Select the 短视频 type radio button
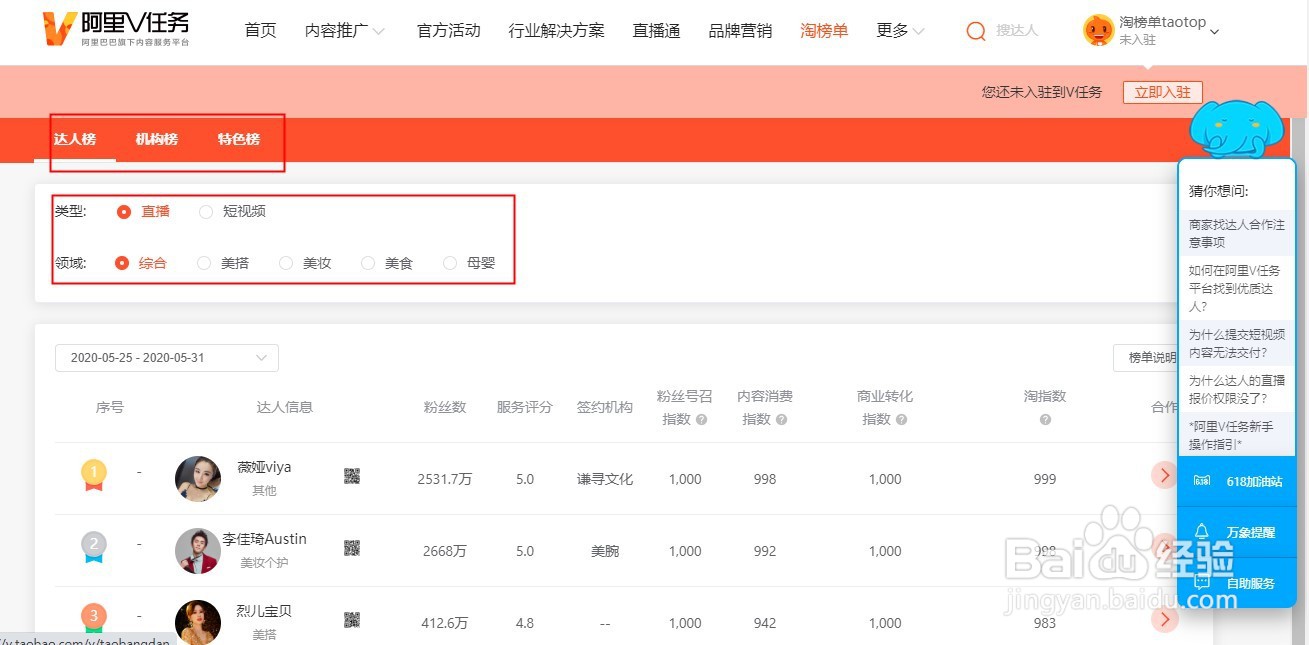This screenshot has height=645, width=1309. (x=206, y=211)
